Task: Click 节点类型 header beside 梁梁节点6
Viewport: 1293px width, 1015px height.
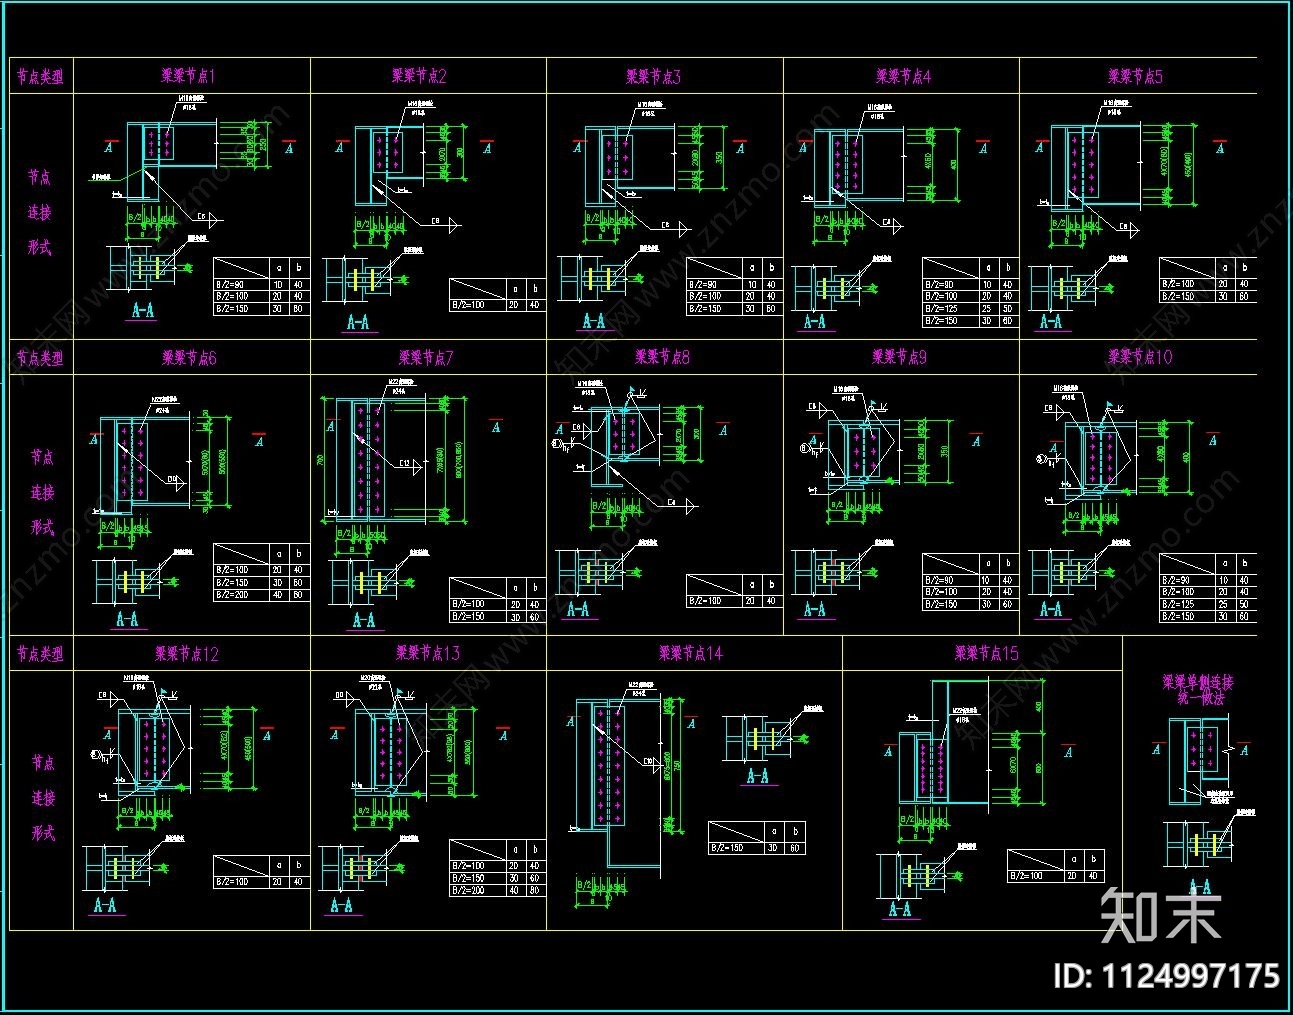Action: click(40, 357)
